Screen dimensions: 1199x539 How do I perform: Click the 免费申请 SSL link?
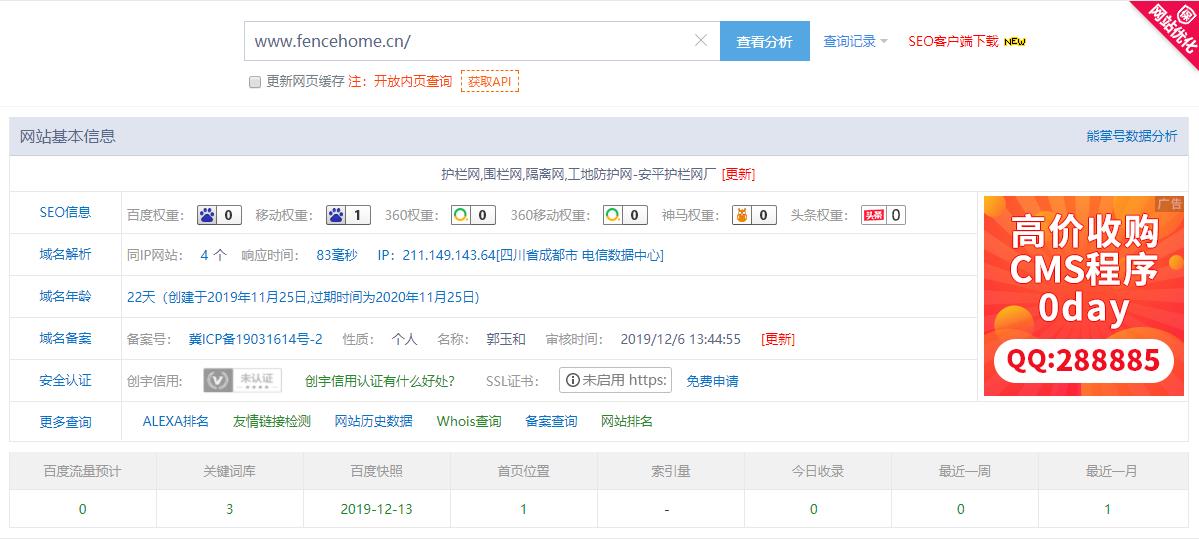click(x=712, y=381)
